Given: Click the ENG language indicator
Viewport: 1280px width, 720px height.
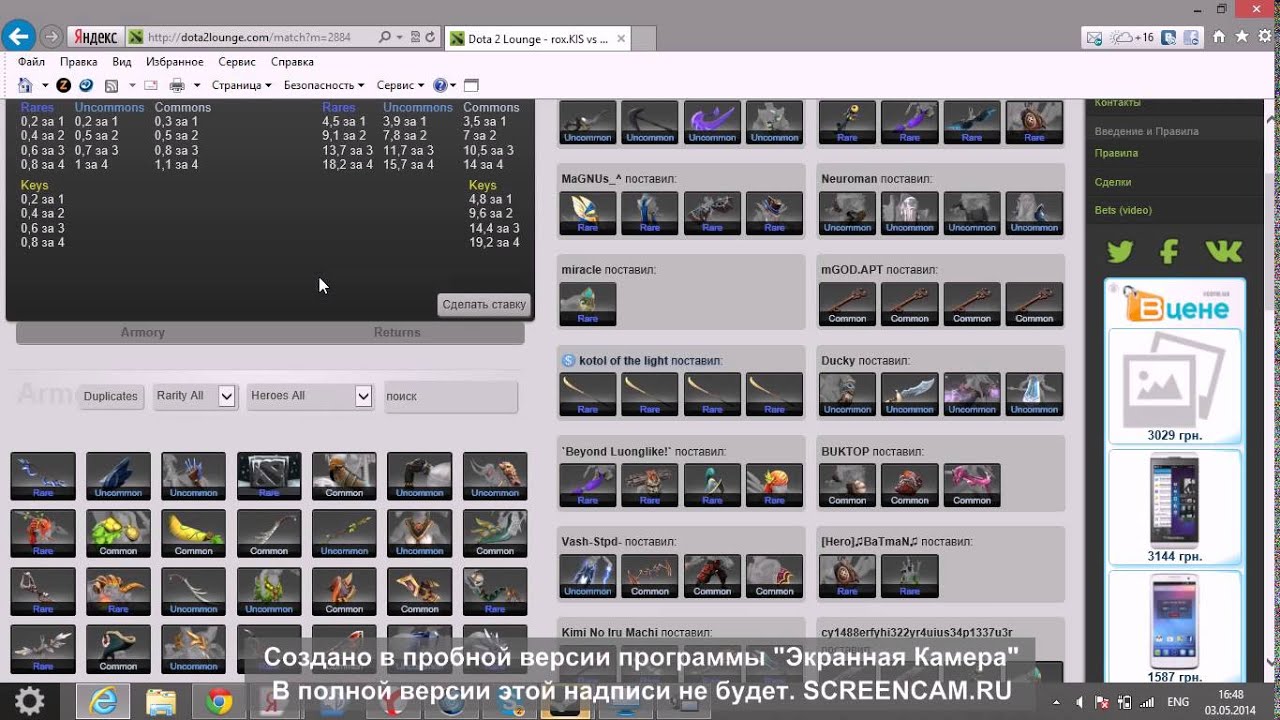Looking at the screenshot, I should tap(1178, 702).
